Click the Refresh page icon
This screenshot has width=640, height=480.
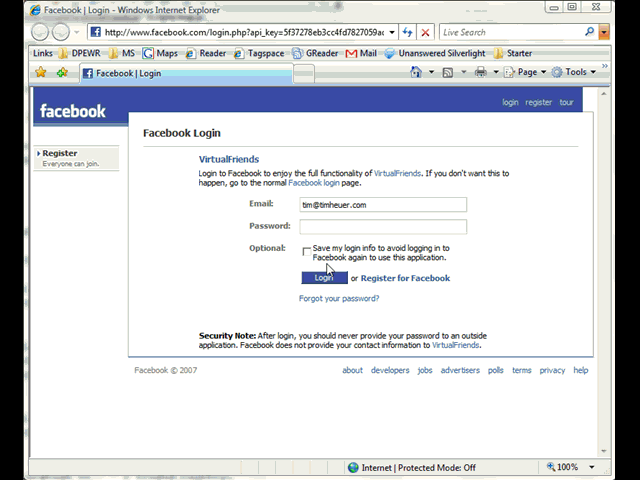tap(407, 32)
